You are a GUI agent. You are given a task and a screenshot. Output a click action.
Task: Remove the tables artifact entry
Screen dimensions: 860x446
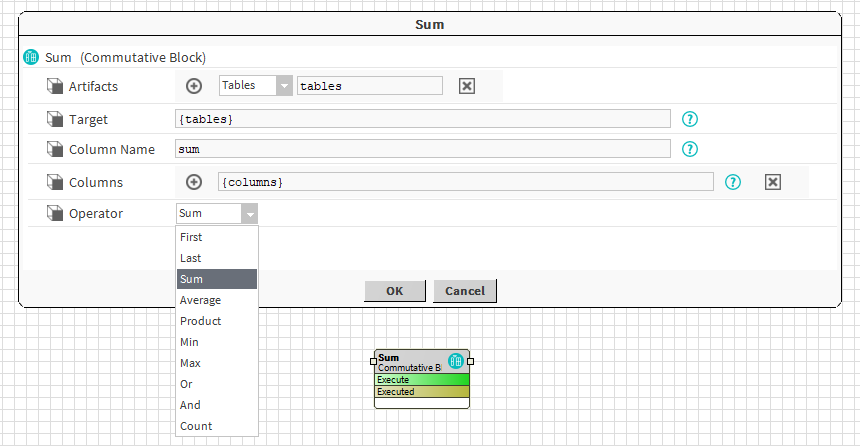[466, 86]
